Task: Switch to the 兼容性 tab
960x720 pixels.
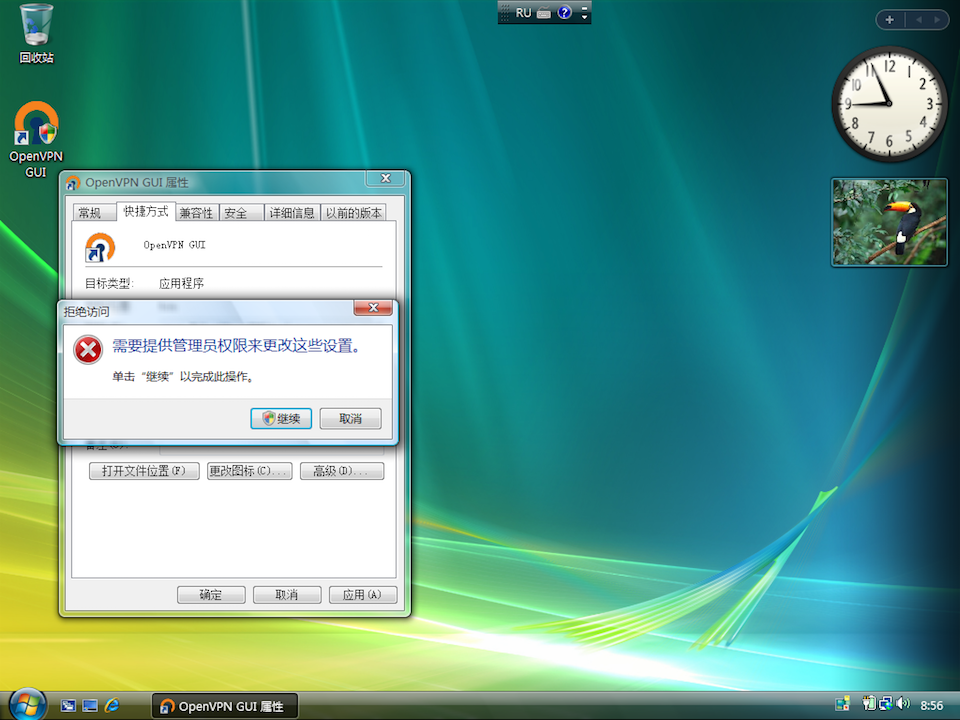Action: point(196,213)
